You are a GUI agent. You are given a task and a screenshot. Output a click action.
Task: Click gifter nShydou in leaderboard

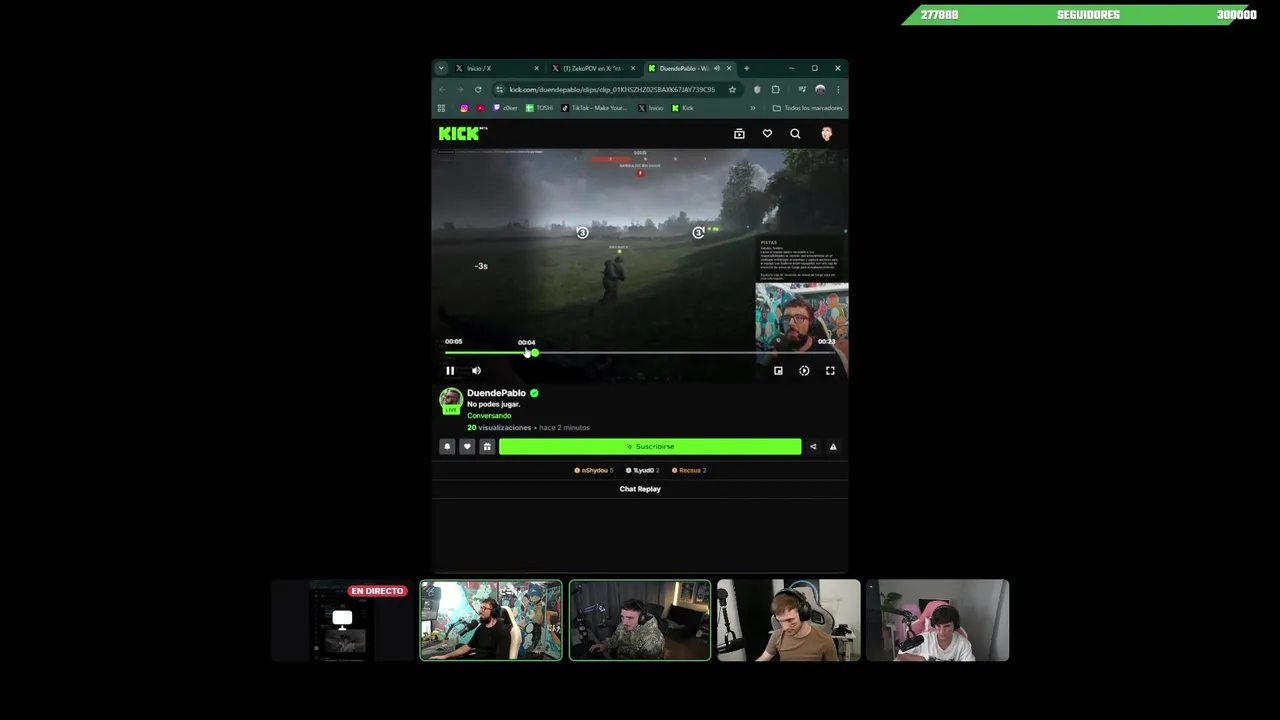[x=594, y=470]
